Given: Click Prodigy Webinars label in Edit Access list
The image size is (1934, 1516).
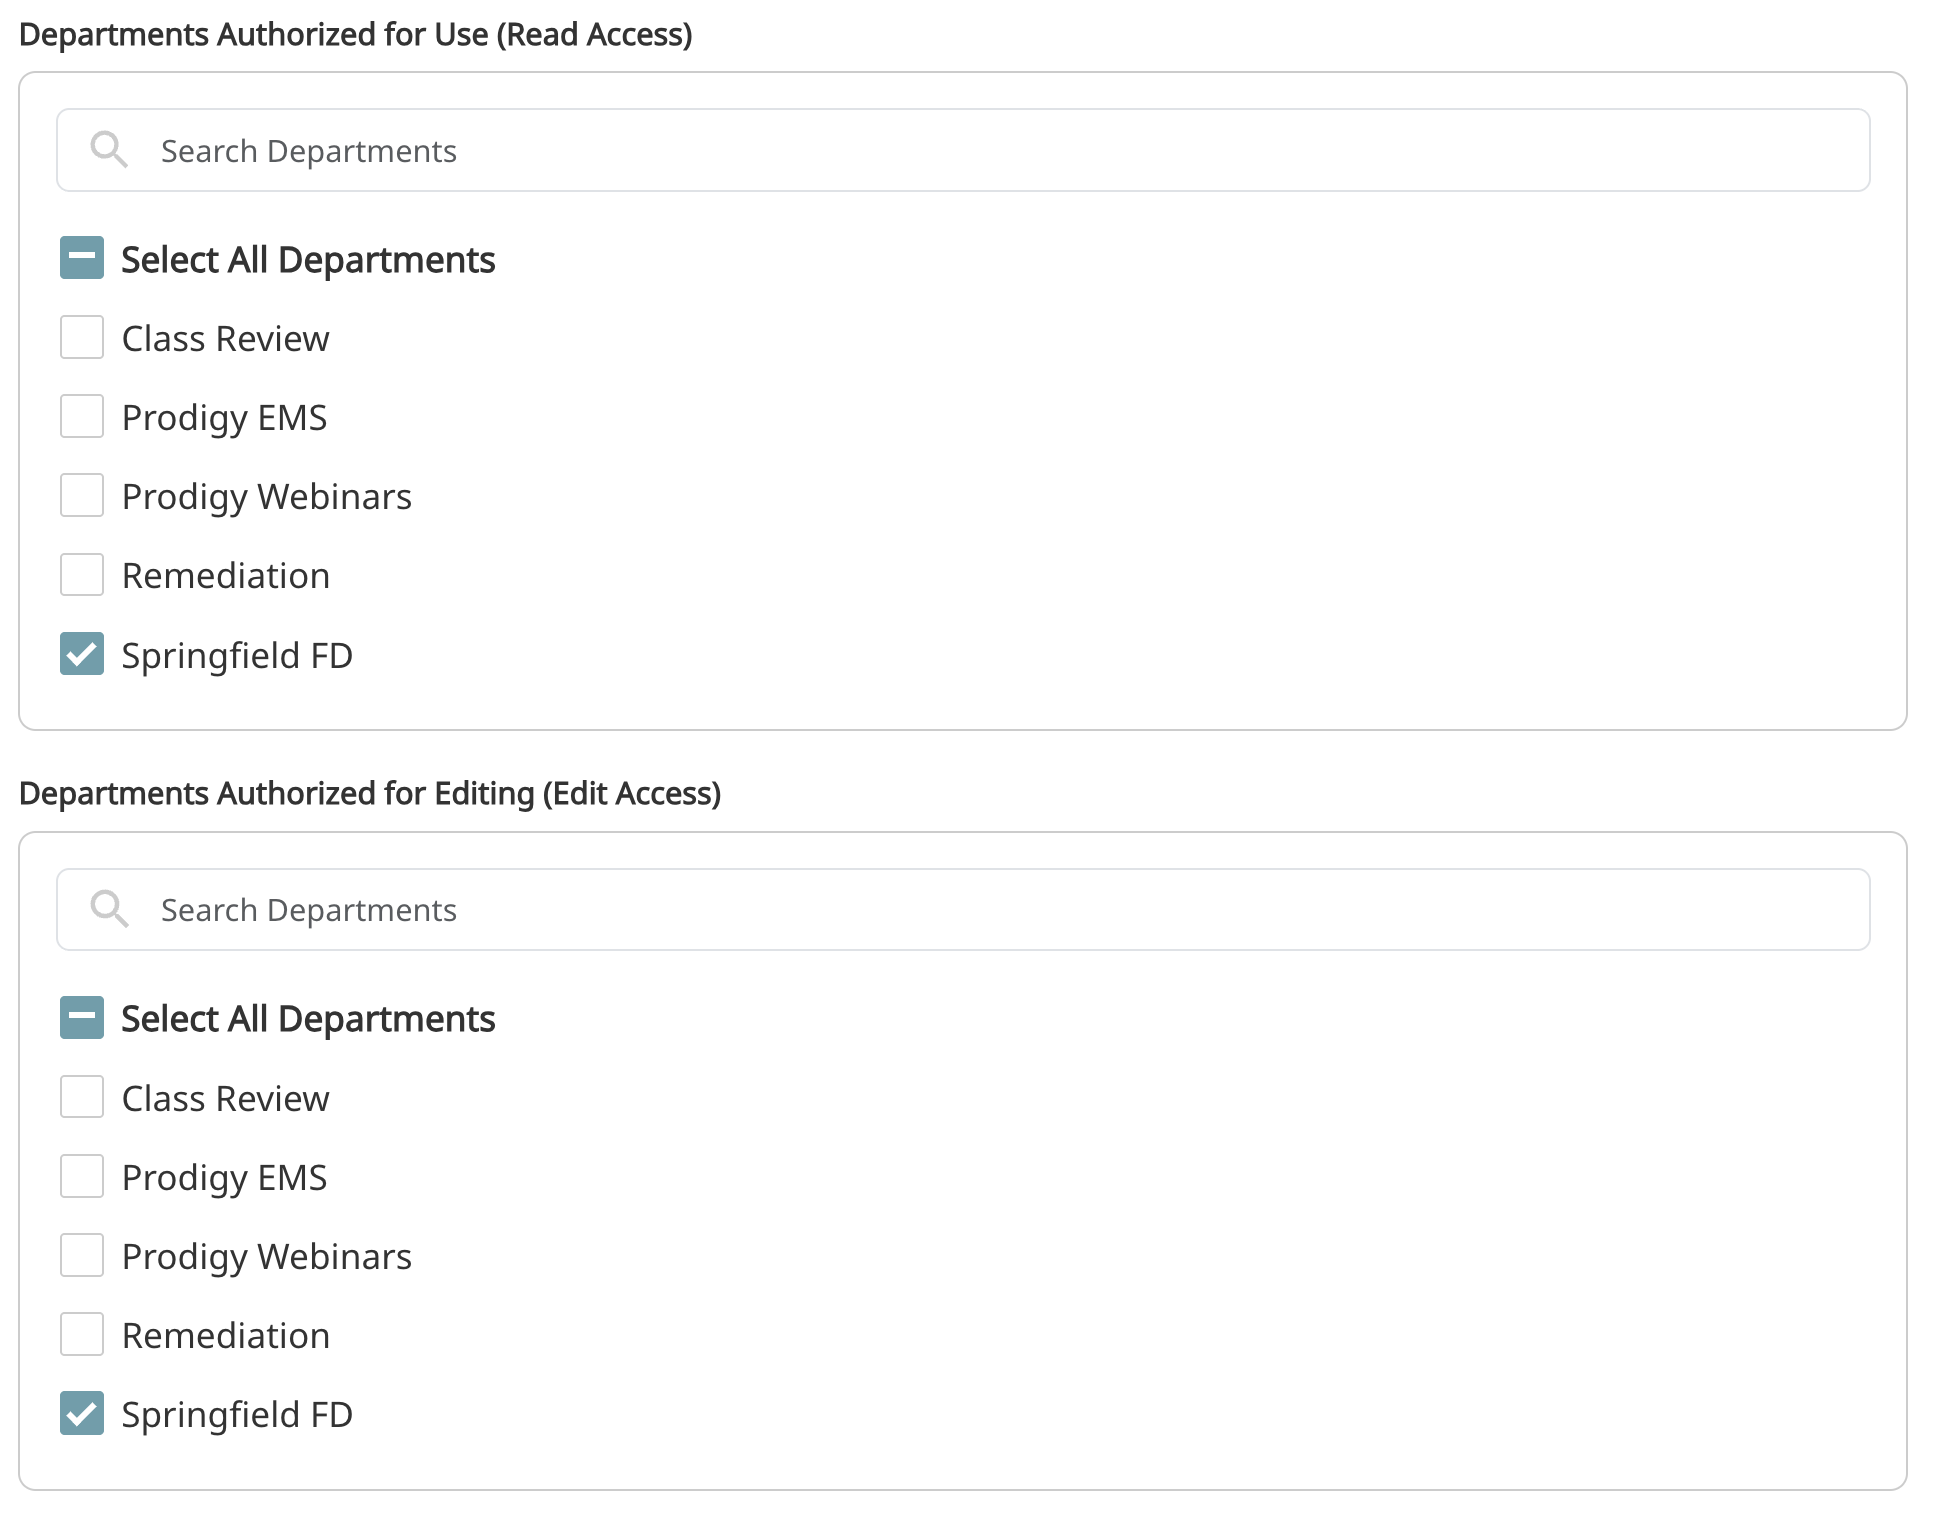Looking at the screenshot, I should (x=266, y=1257).
